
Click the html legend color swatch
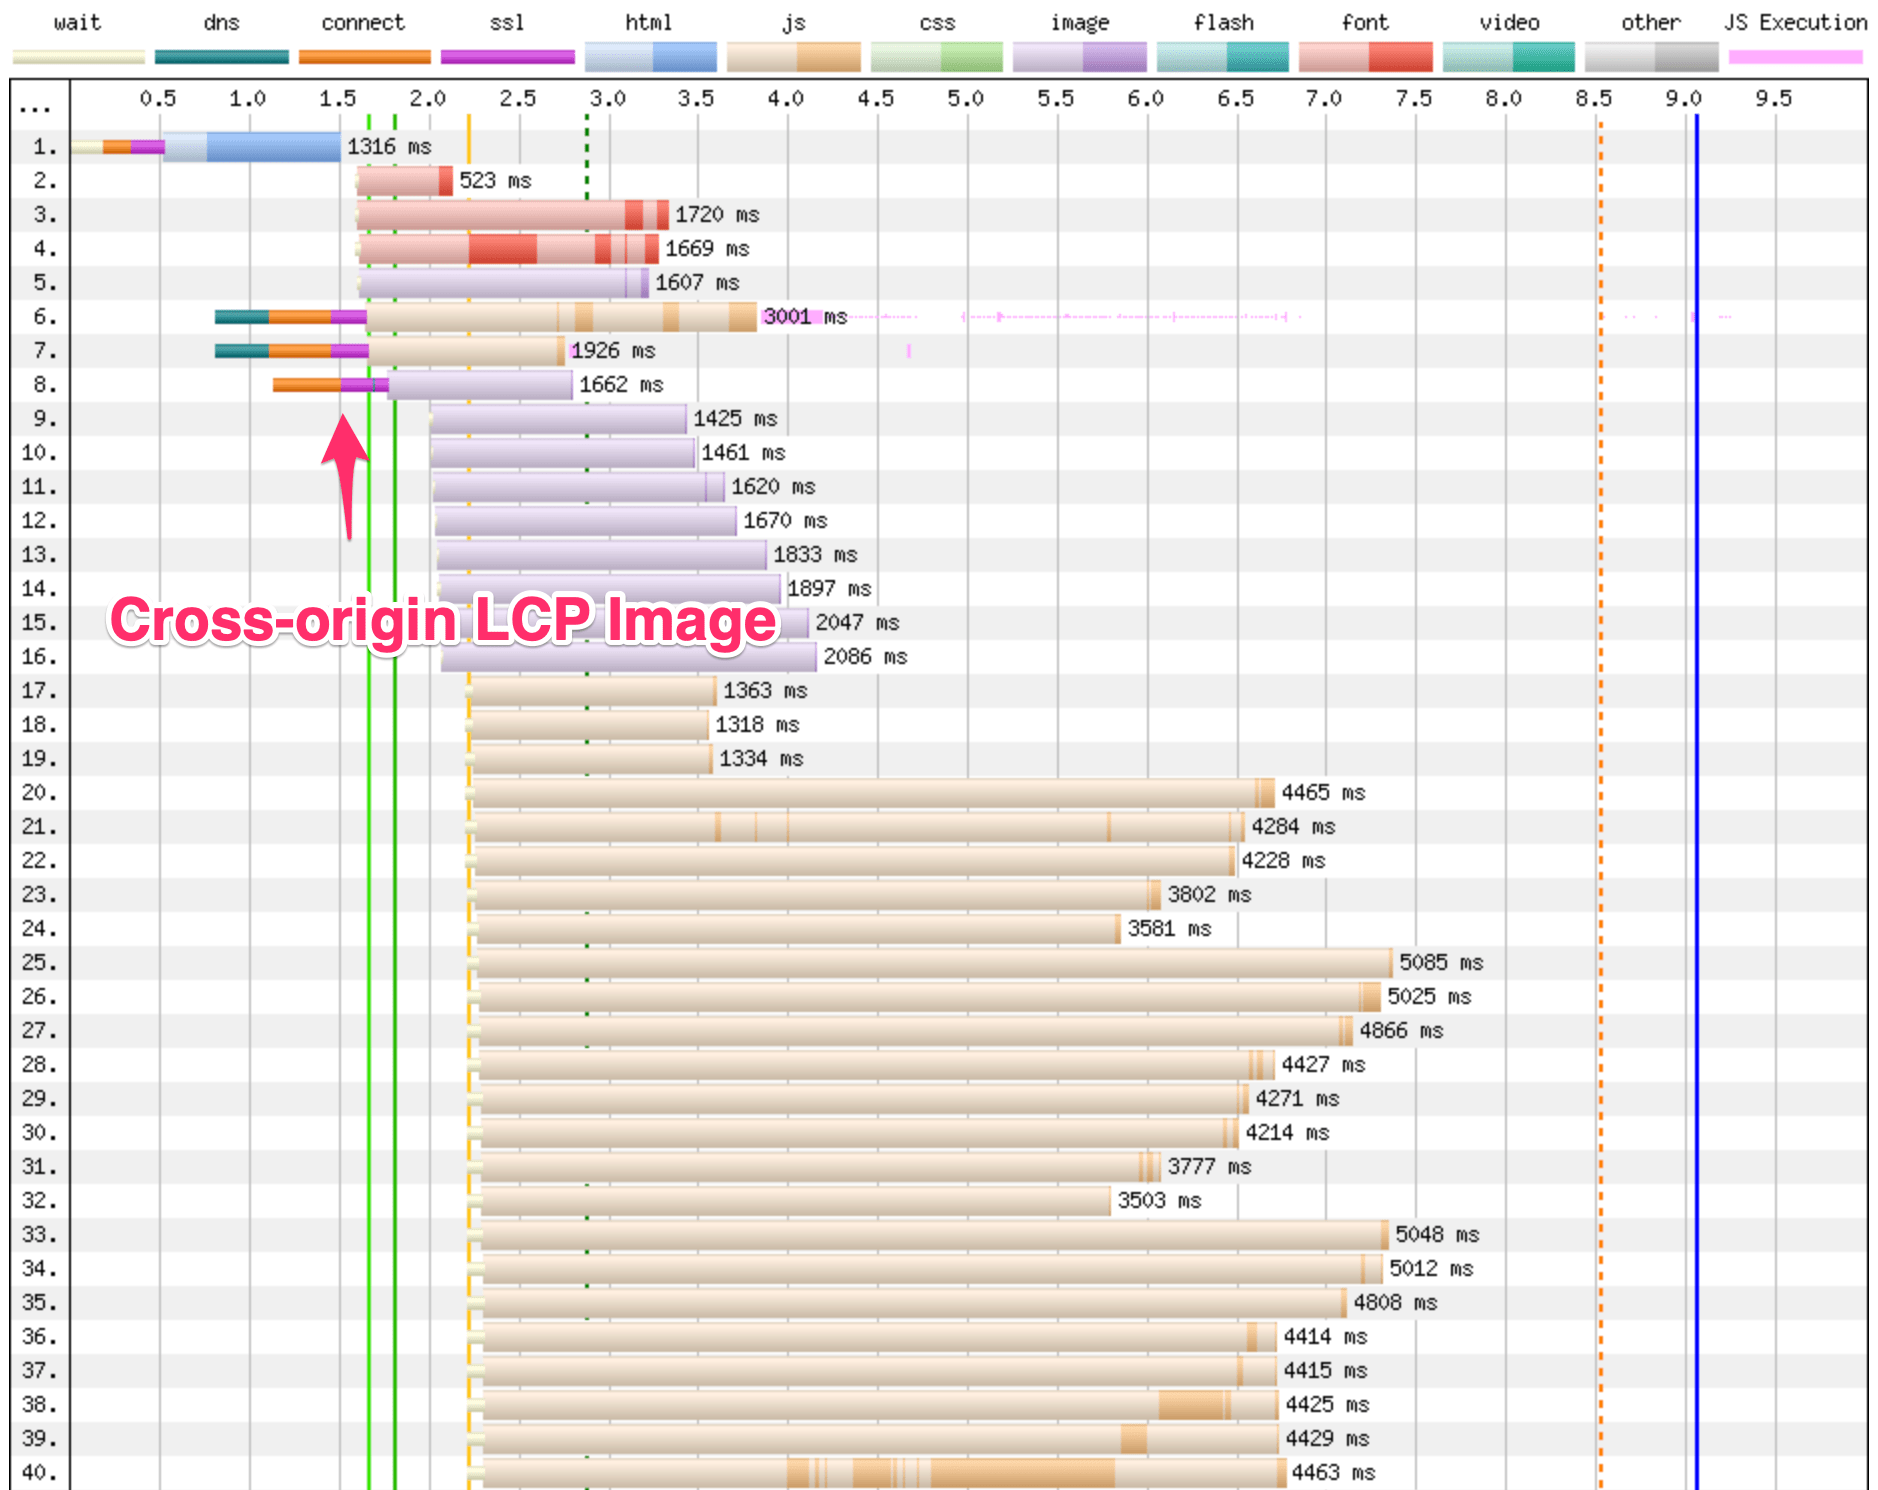[650, 57]
